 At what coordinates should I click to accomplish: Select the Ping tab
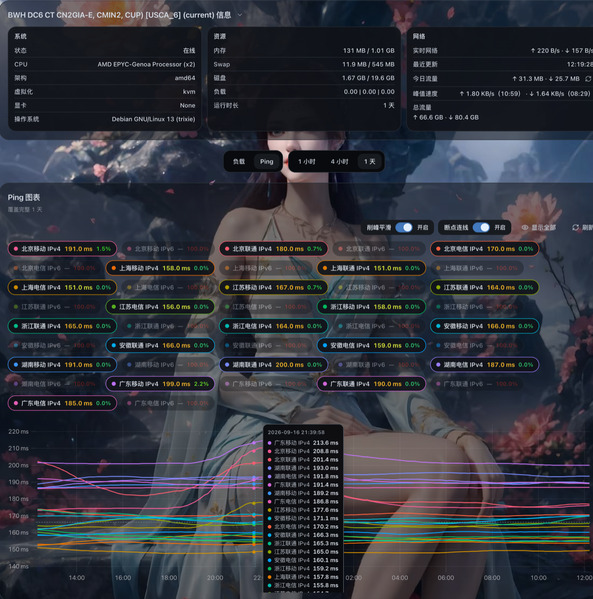coord(267,162)
